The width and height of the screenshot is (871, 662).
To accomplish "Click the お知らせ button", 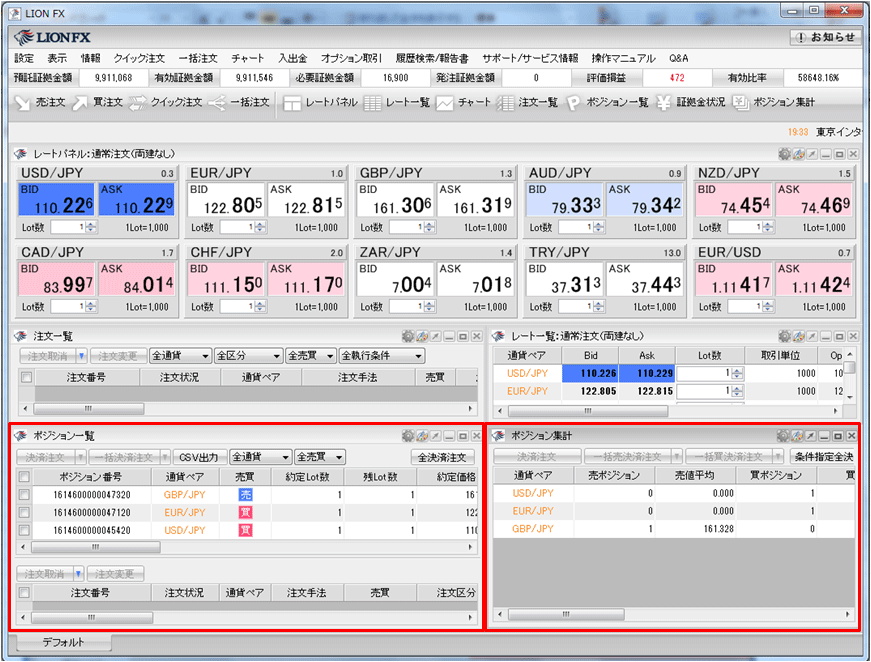I will coord(825,37).
